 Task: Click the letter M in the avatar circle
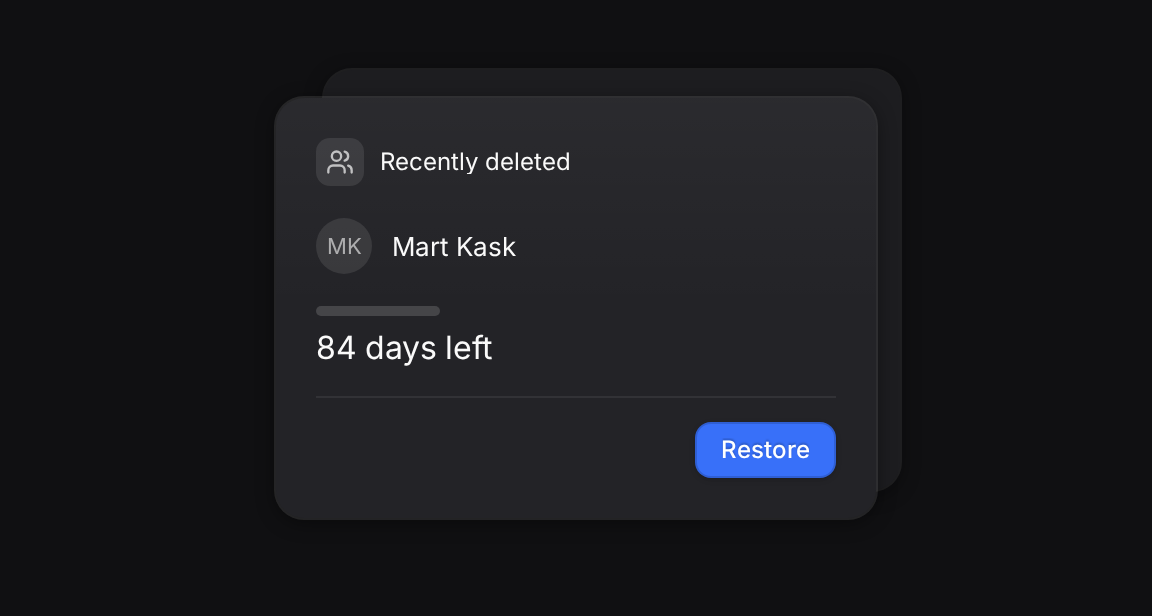pos(336,247)
